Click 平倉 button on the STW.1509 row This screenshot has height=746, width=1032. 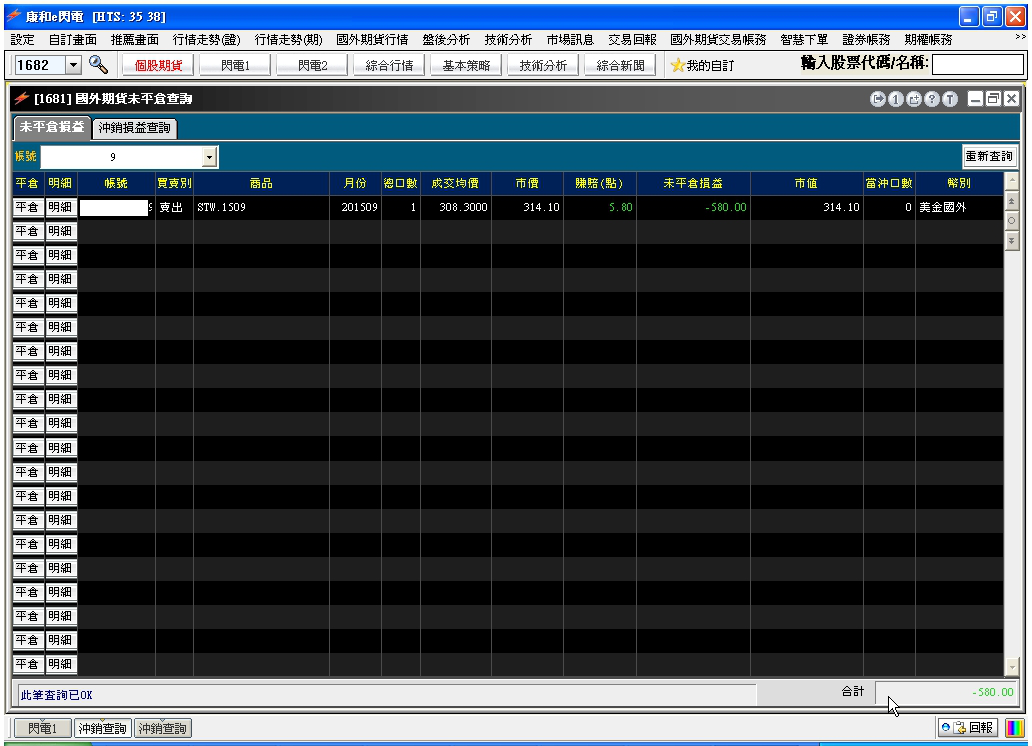(28, 207)
